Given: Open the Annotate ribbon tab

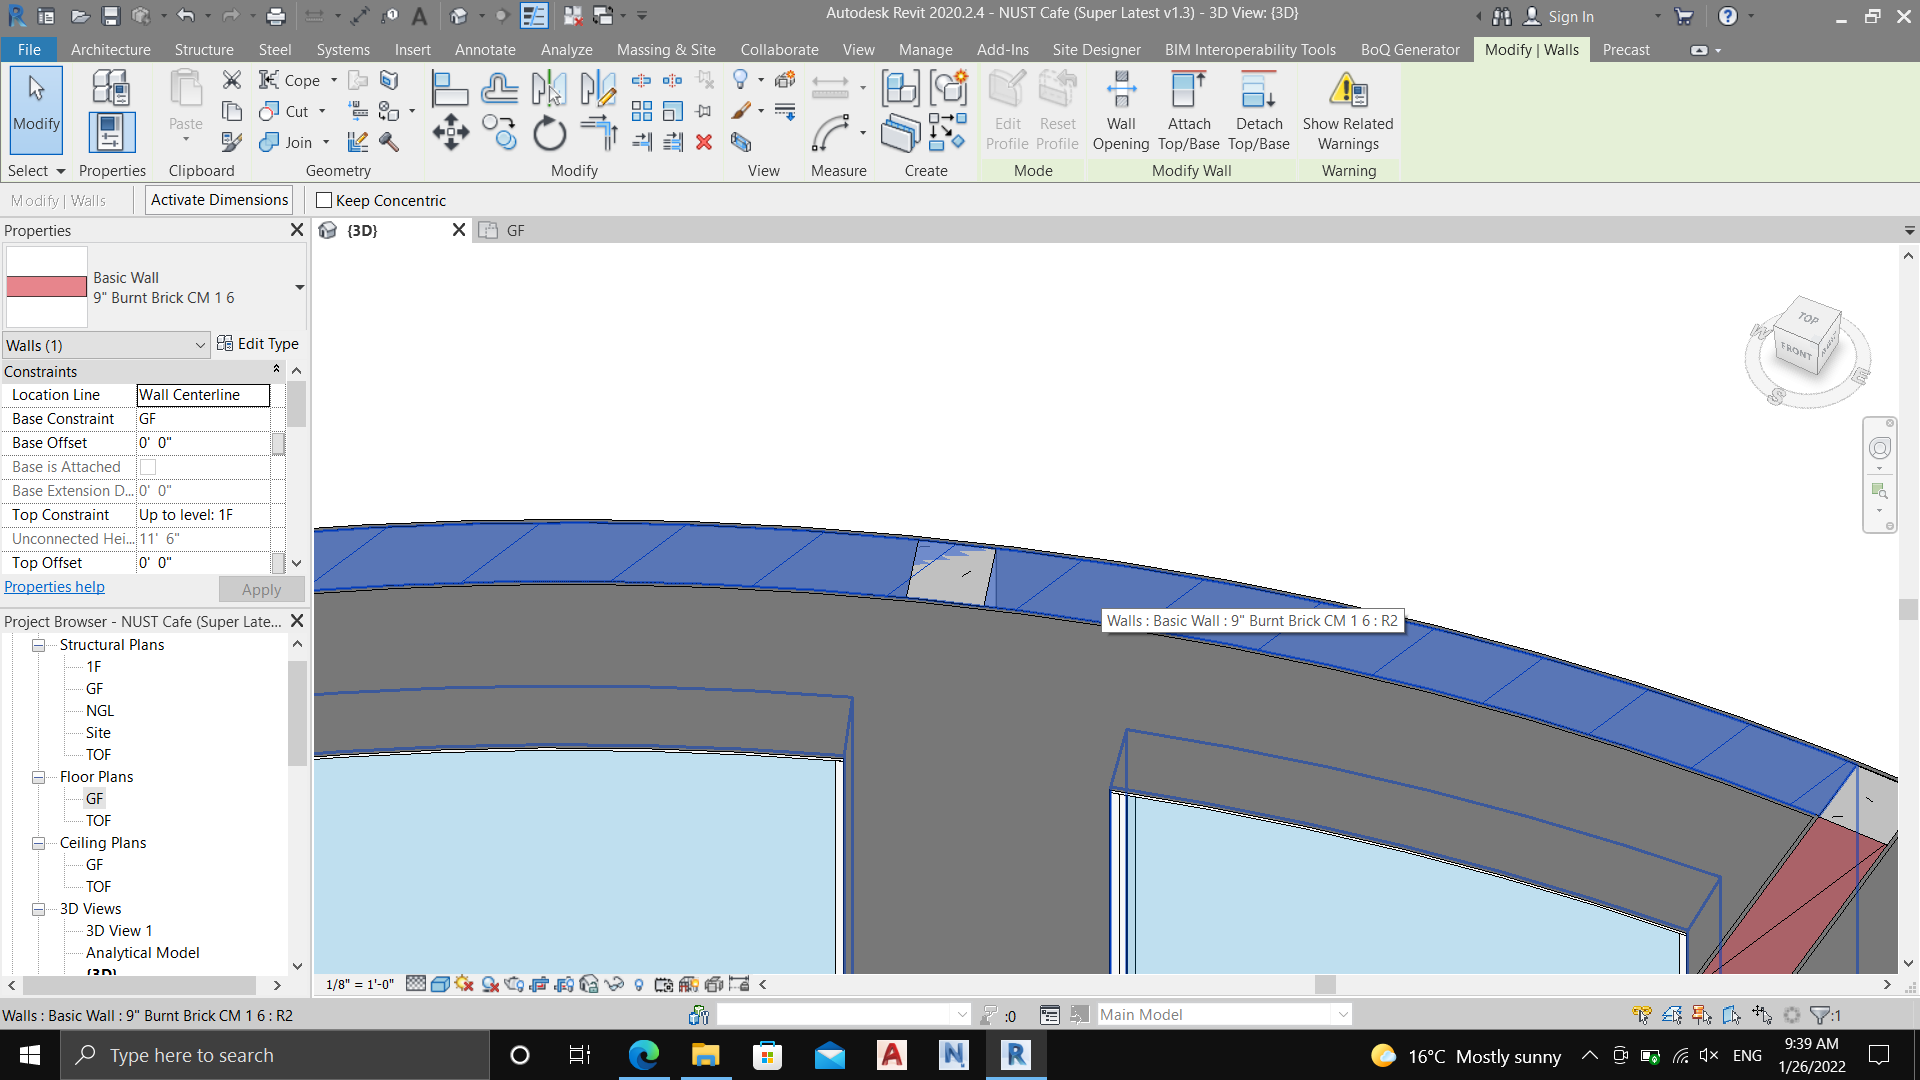Looking at the screenshot, I should pos(485,49).
